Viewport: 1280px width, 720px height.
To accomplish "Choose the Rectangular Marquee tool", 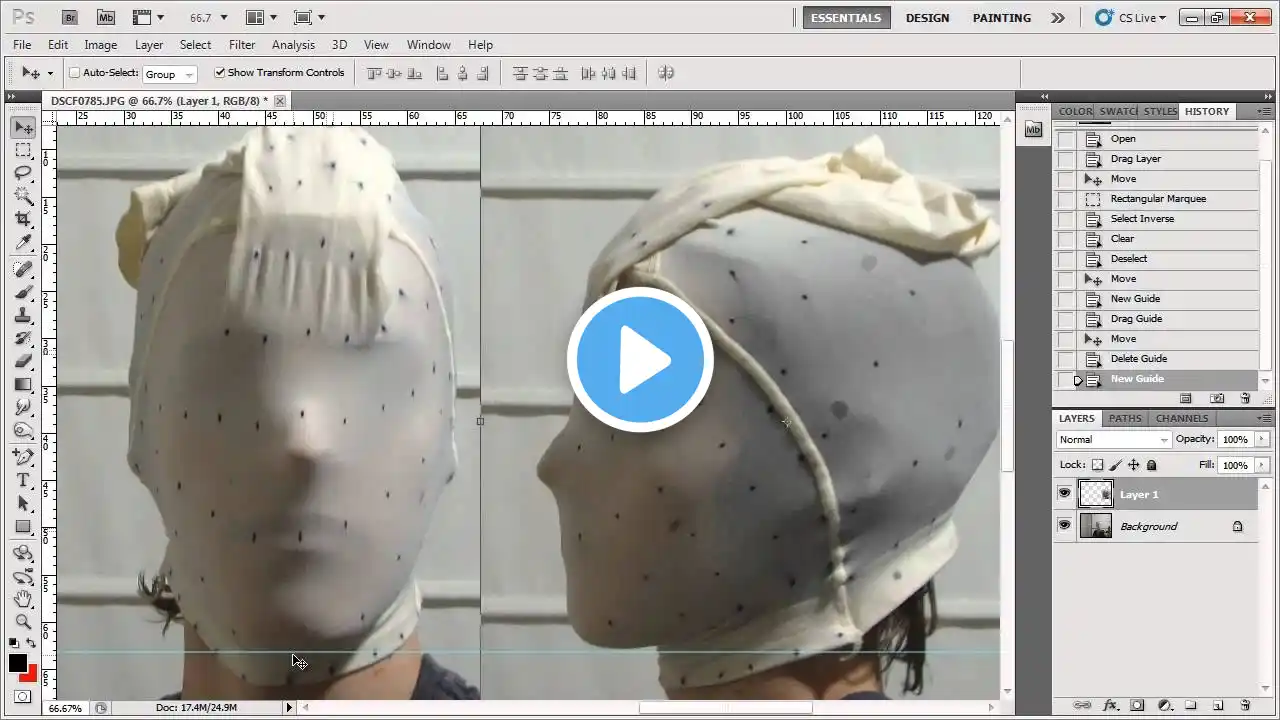I will (23, 150).
